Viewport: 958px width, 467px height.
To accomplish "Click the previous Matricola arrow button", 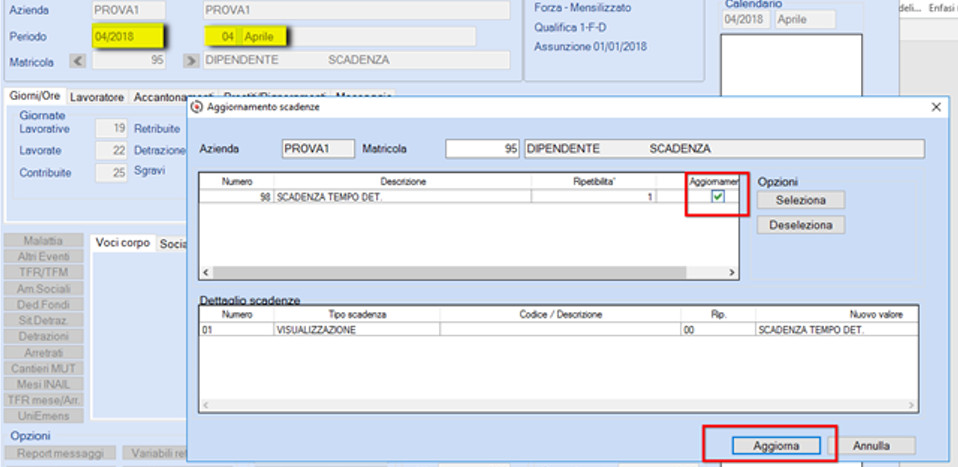I will coord(78,61).
